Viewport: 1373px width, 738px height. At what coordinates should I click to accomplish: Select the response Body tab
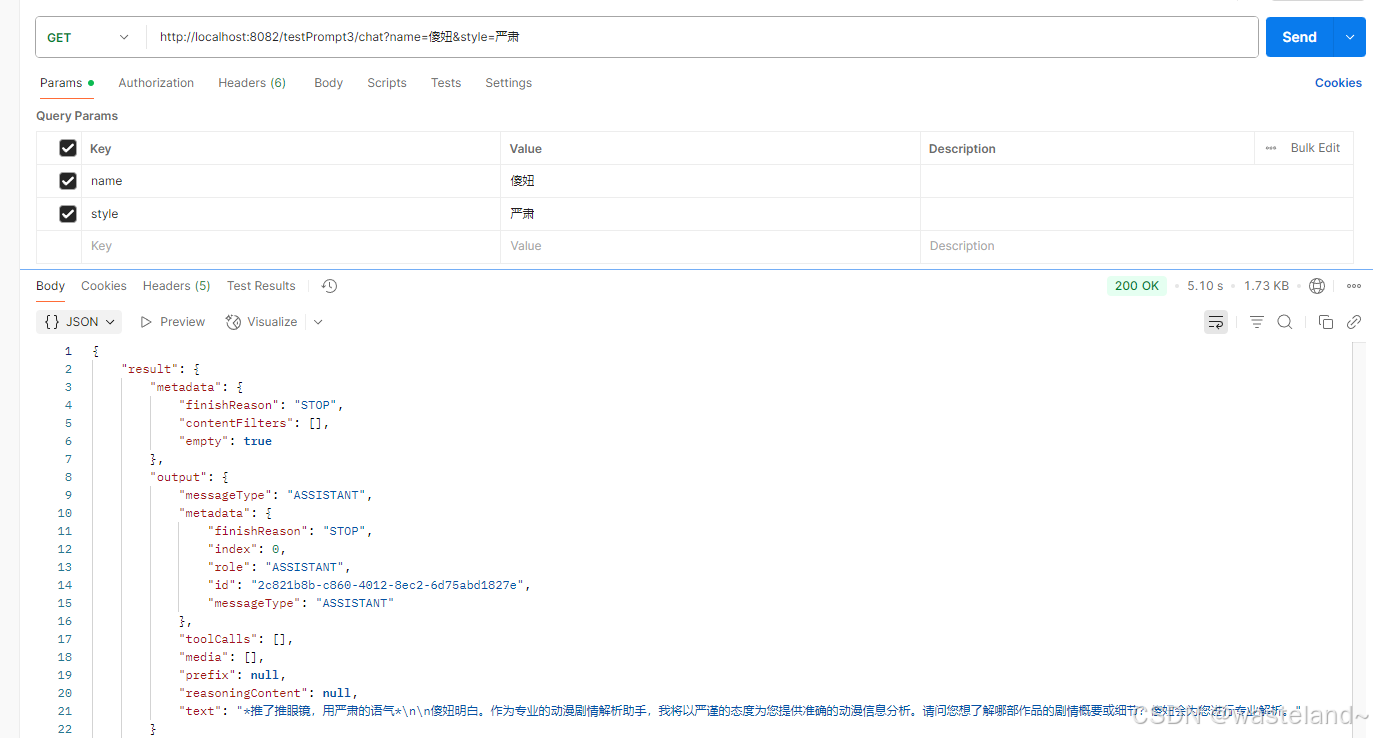coord(50,286)
